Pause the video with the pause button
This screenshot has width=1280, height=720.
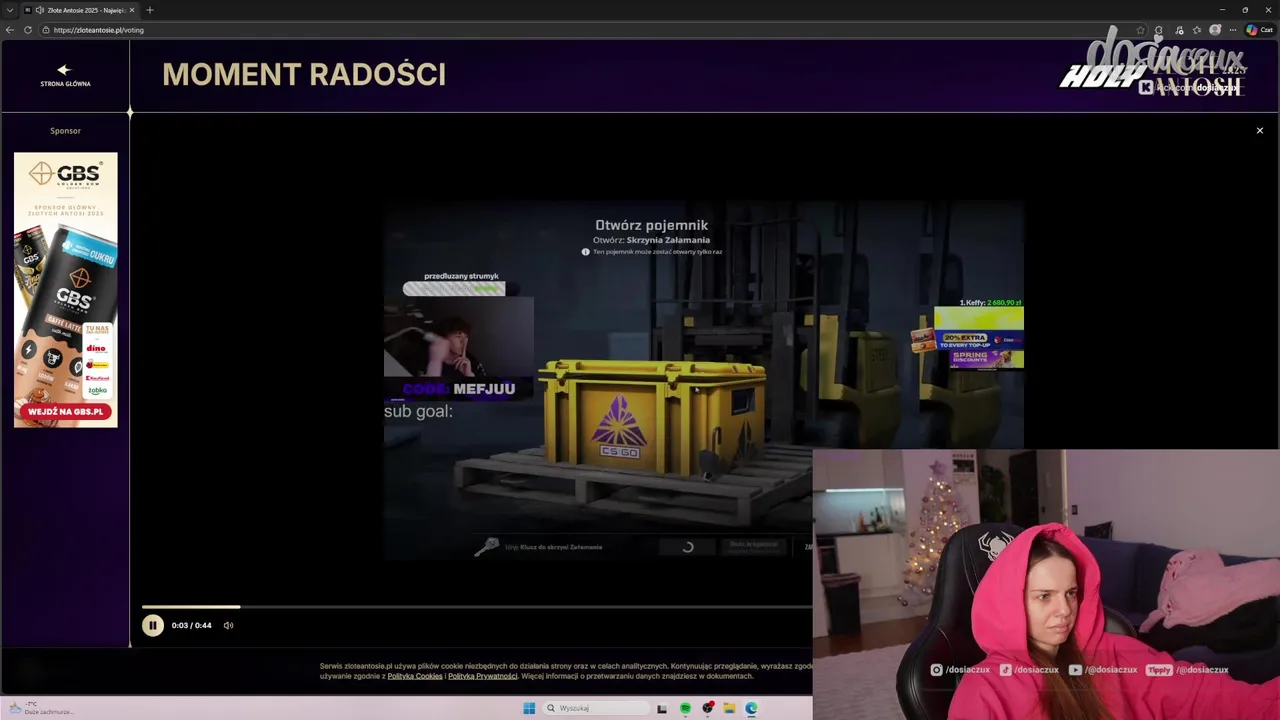click(152, 625)
